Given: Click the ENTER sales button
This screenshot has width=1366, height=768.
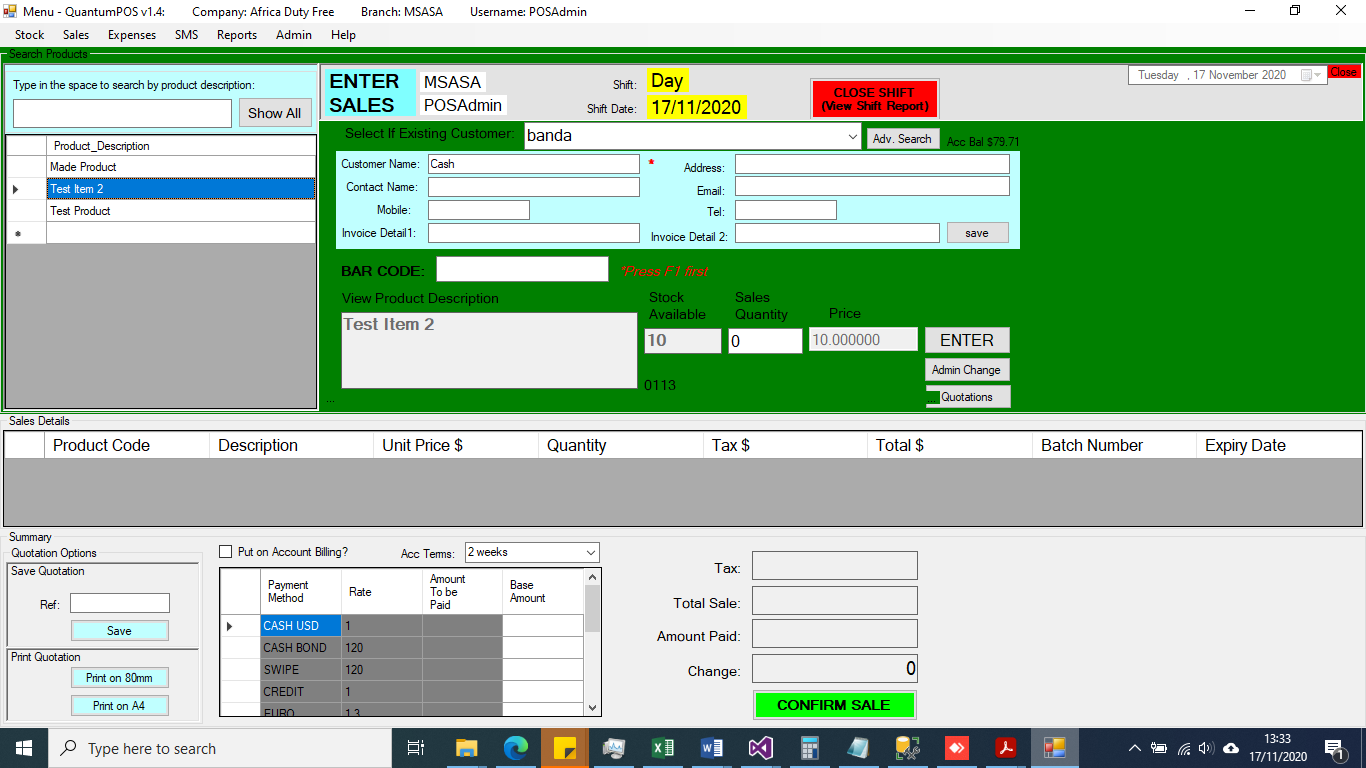Looking at the screenshot, I should pyautogui.click(x=967, y=340).
